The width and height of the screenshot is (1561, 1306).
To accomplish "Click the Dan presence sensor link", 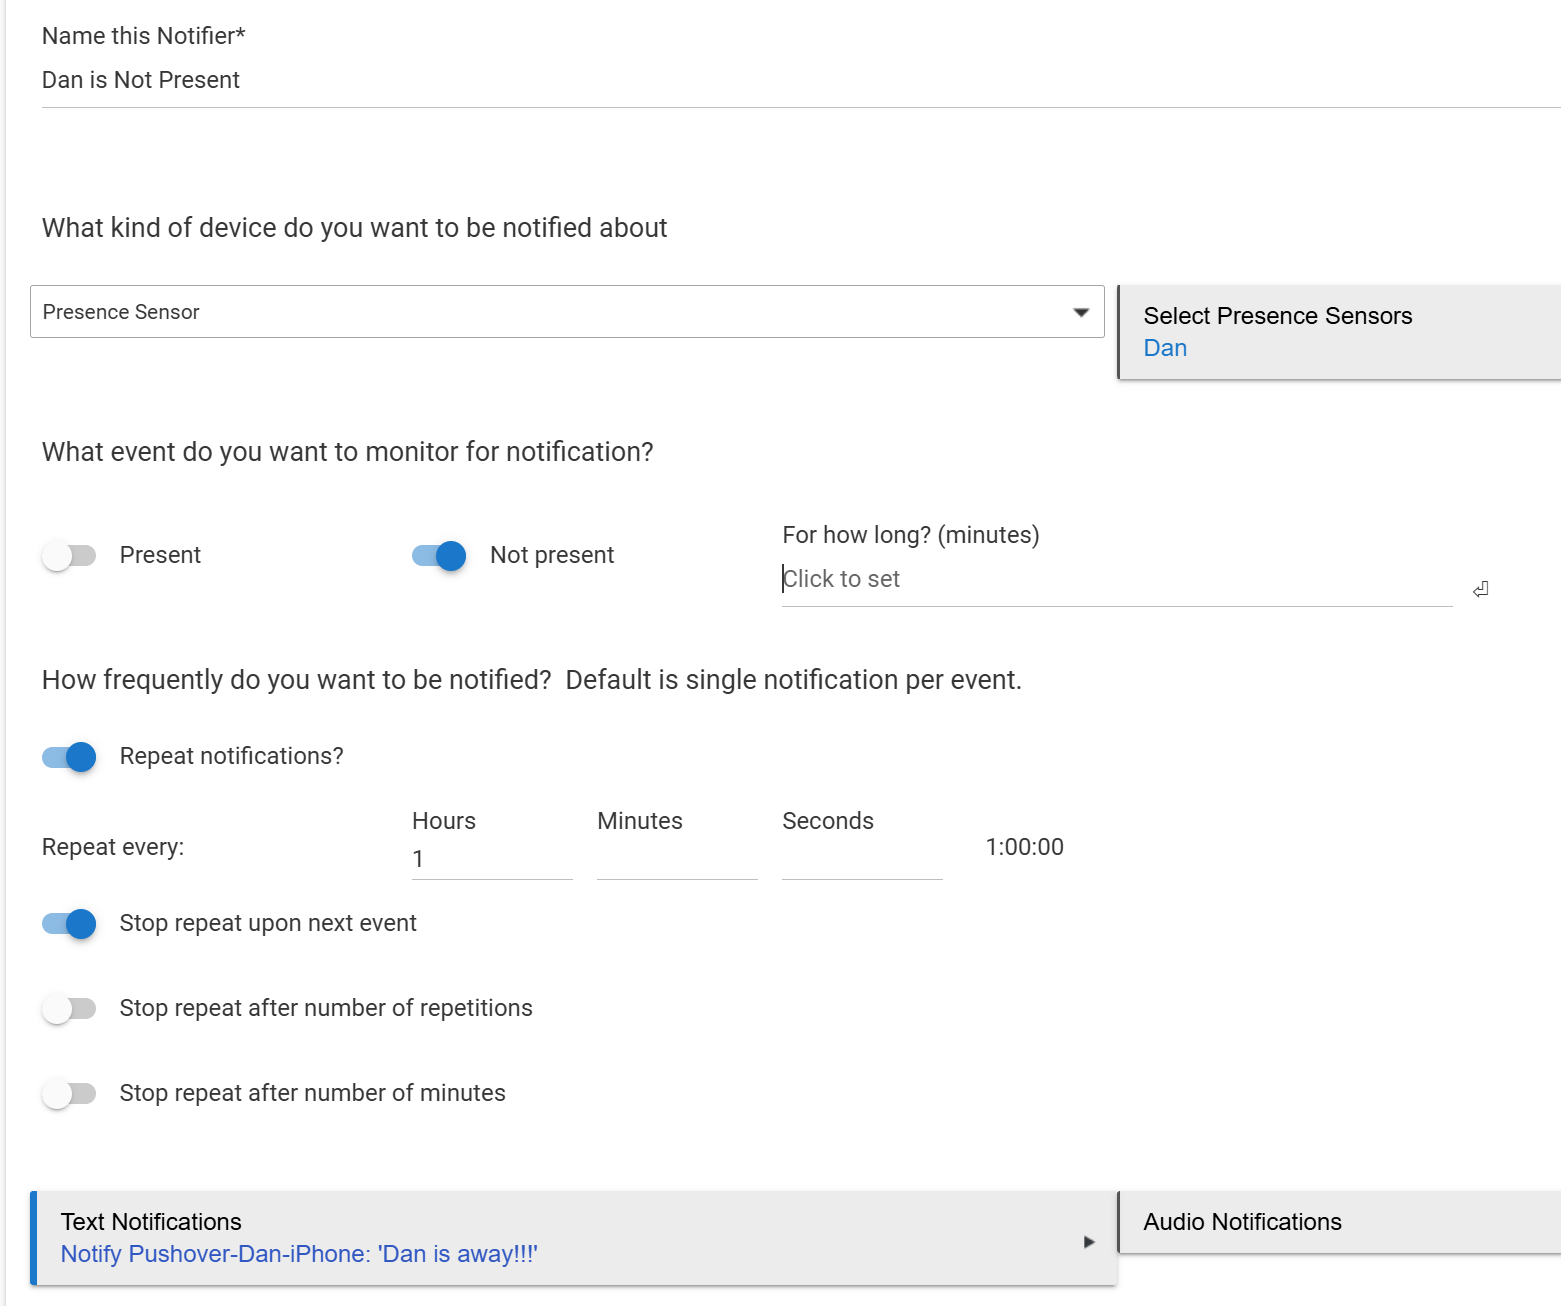I will click(x=1165, y=348).
